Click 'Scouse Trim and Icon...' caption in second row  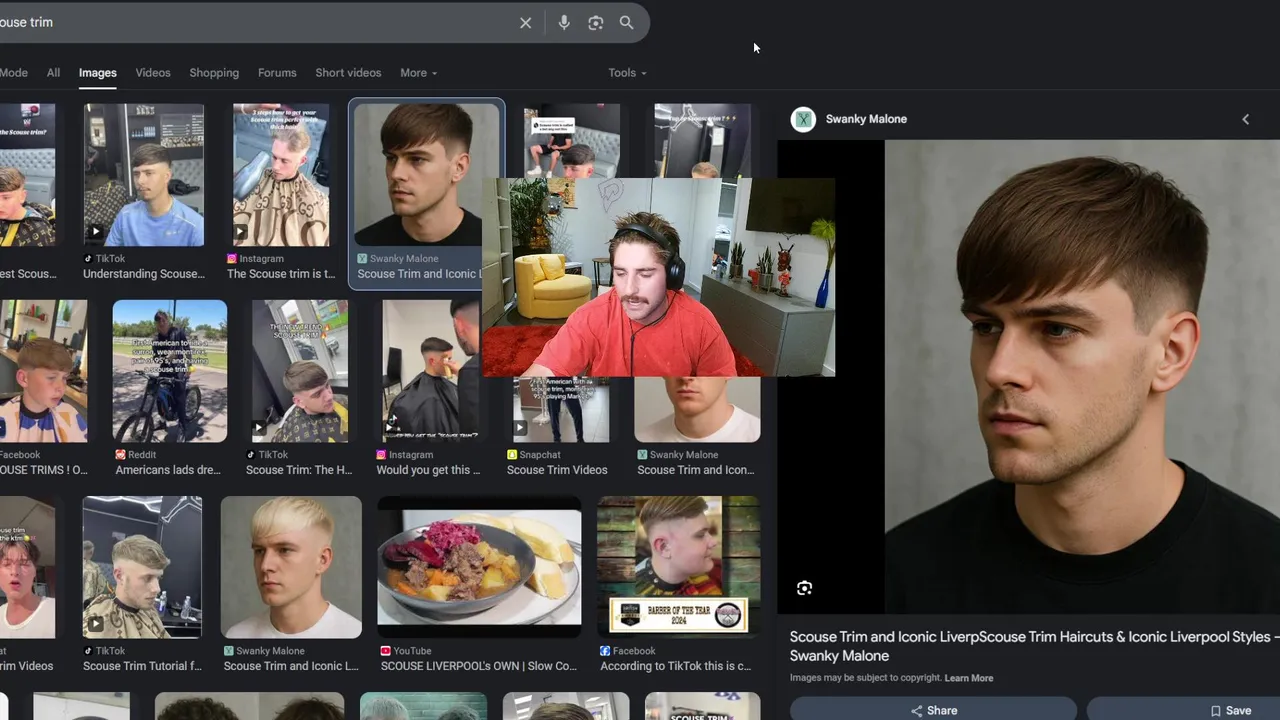tap(696, 470)
